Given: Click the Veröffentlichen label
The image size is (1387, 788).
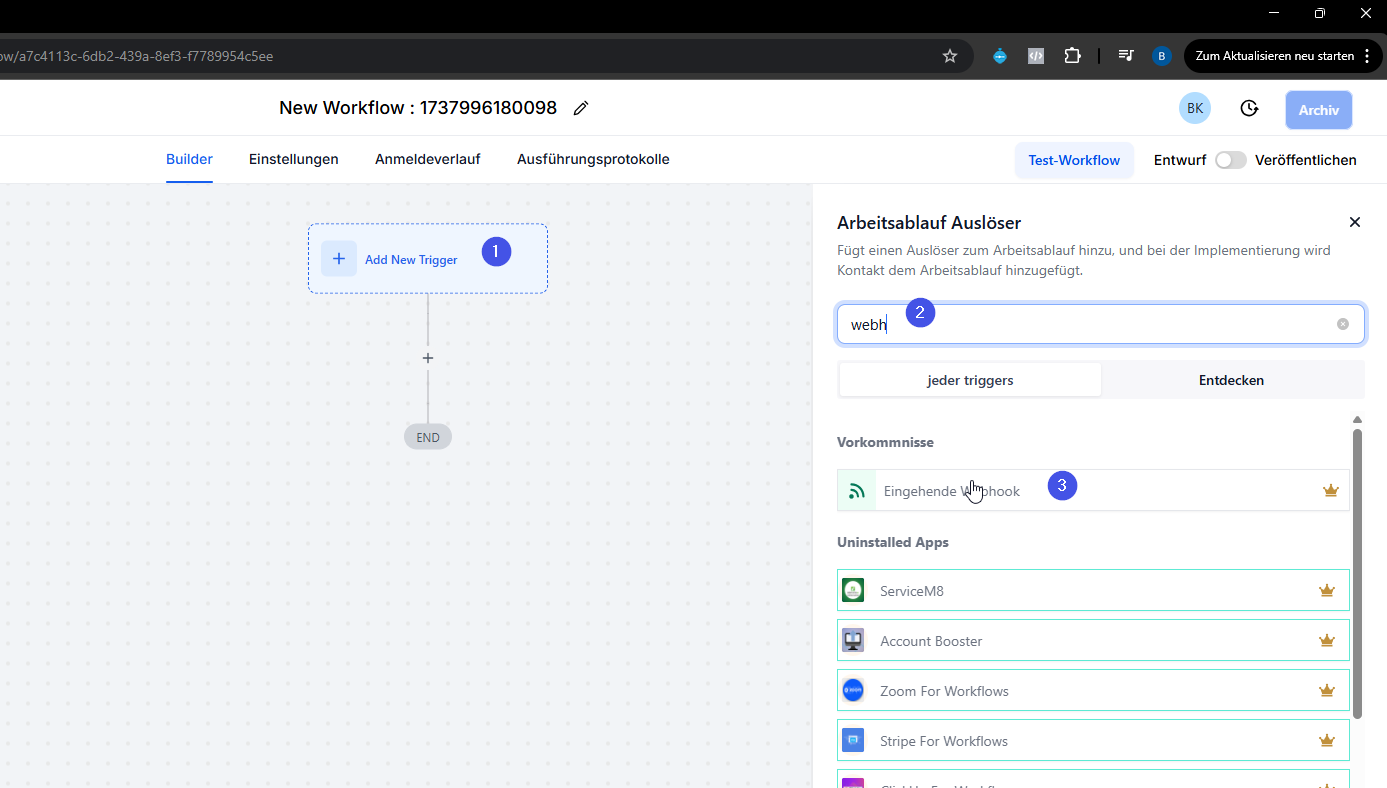Looking at the screenshot, I should (x=1306, y=160).
